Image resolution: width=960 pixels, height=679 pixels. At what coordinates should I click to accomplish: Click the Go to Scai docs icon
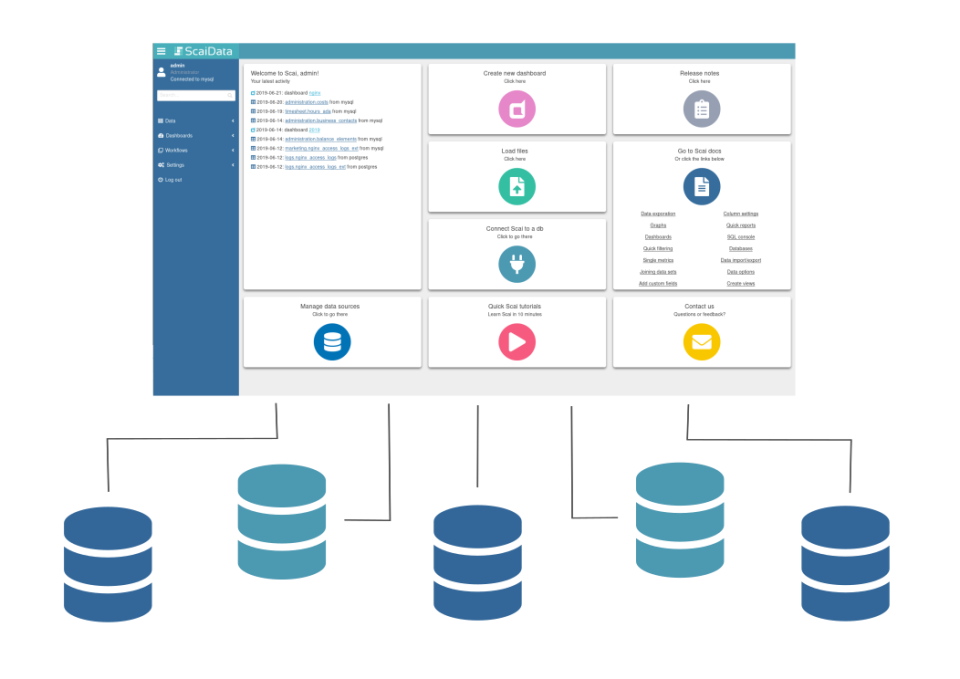[x=701, y=185]
